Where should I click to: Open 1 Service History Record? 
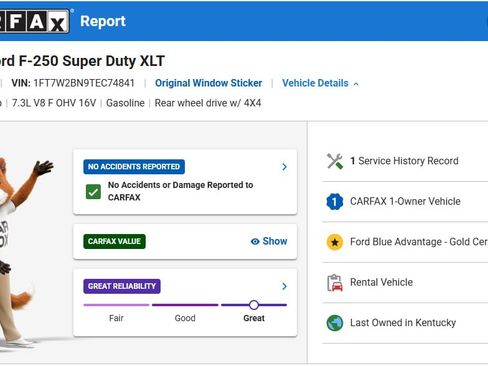405,161
